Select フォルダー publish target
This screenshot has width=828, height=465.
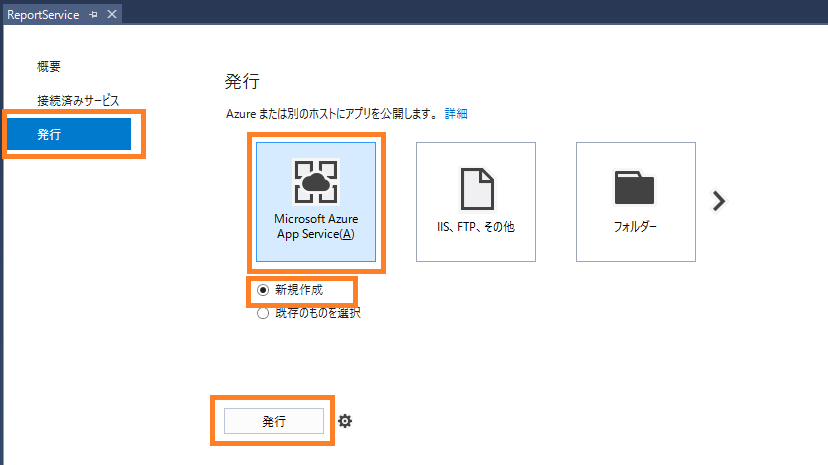(636, 202)
